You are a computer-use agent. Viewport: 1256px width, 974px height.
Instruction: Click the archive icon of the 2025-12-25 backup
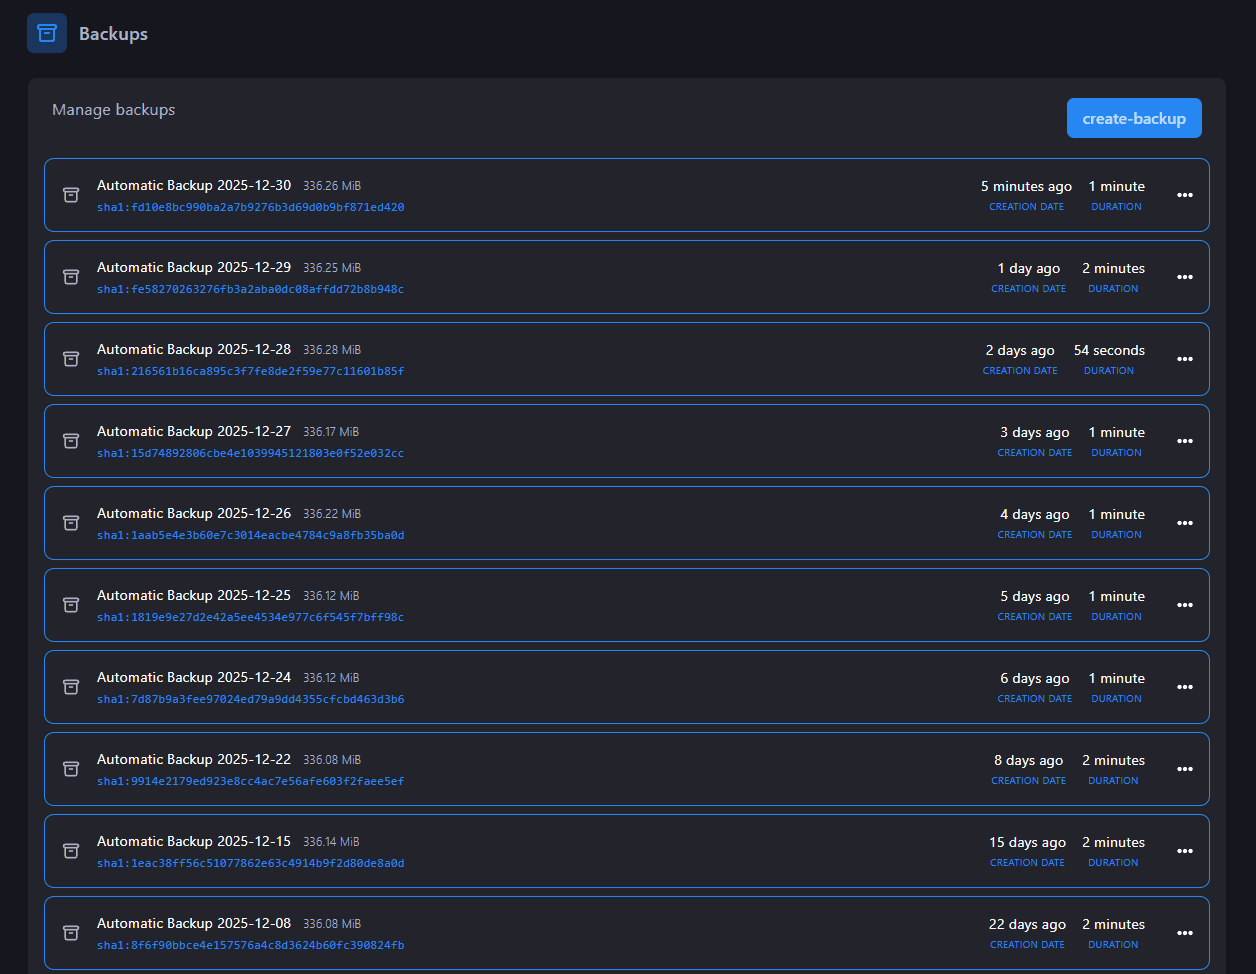coord(71,605)
